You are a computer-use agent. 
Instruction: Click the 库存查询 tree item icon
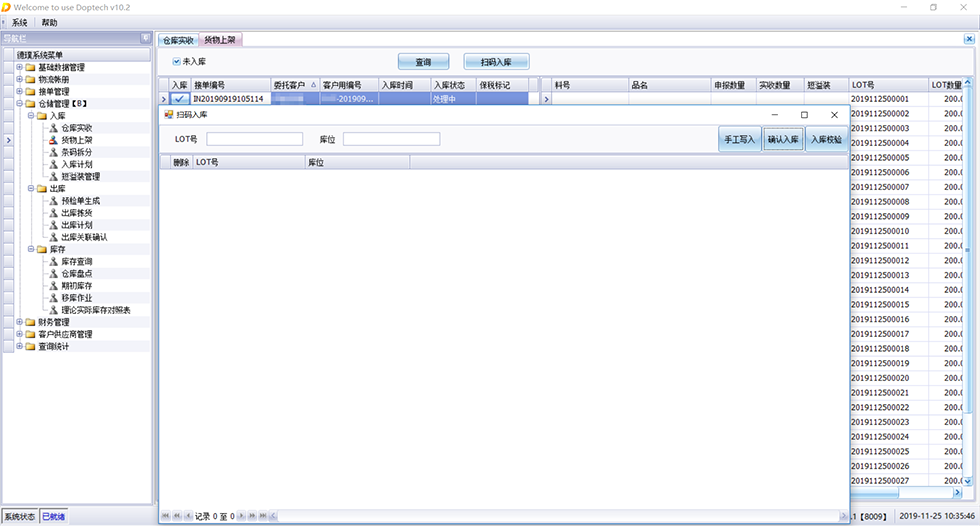[54, 262]
